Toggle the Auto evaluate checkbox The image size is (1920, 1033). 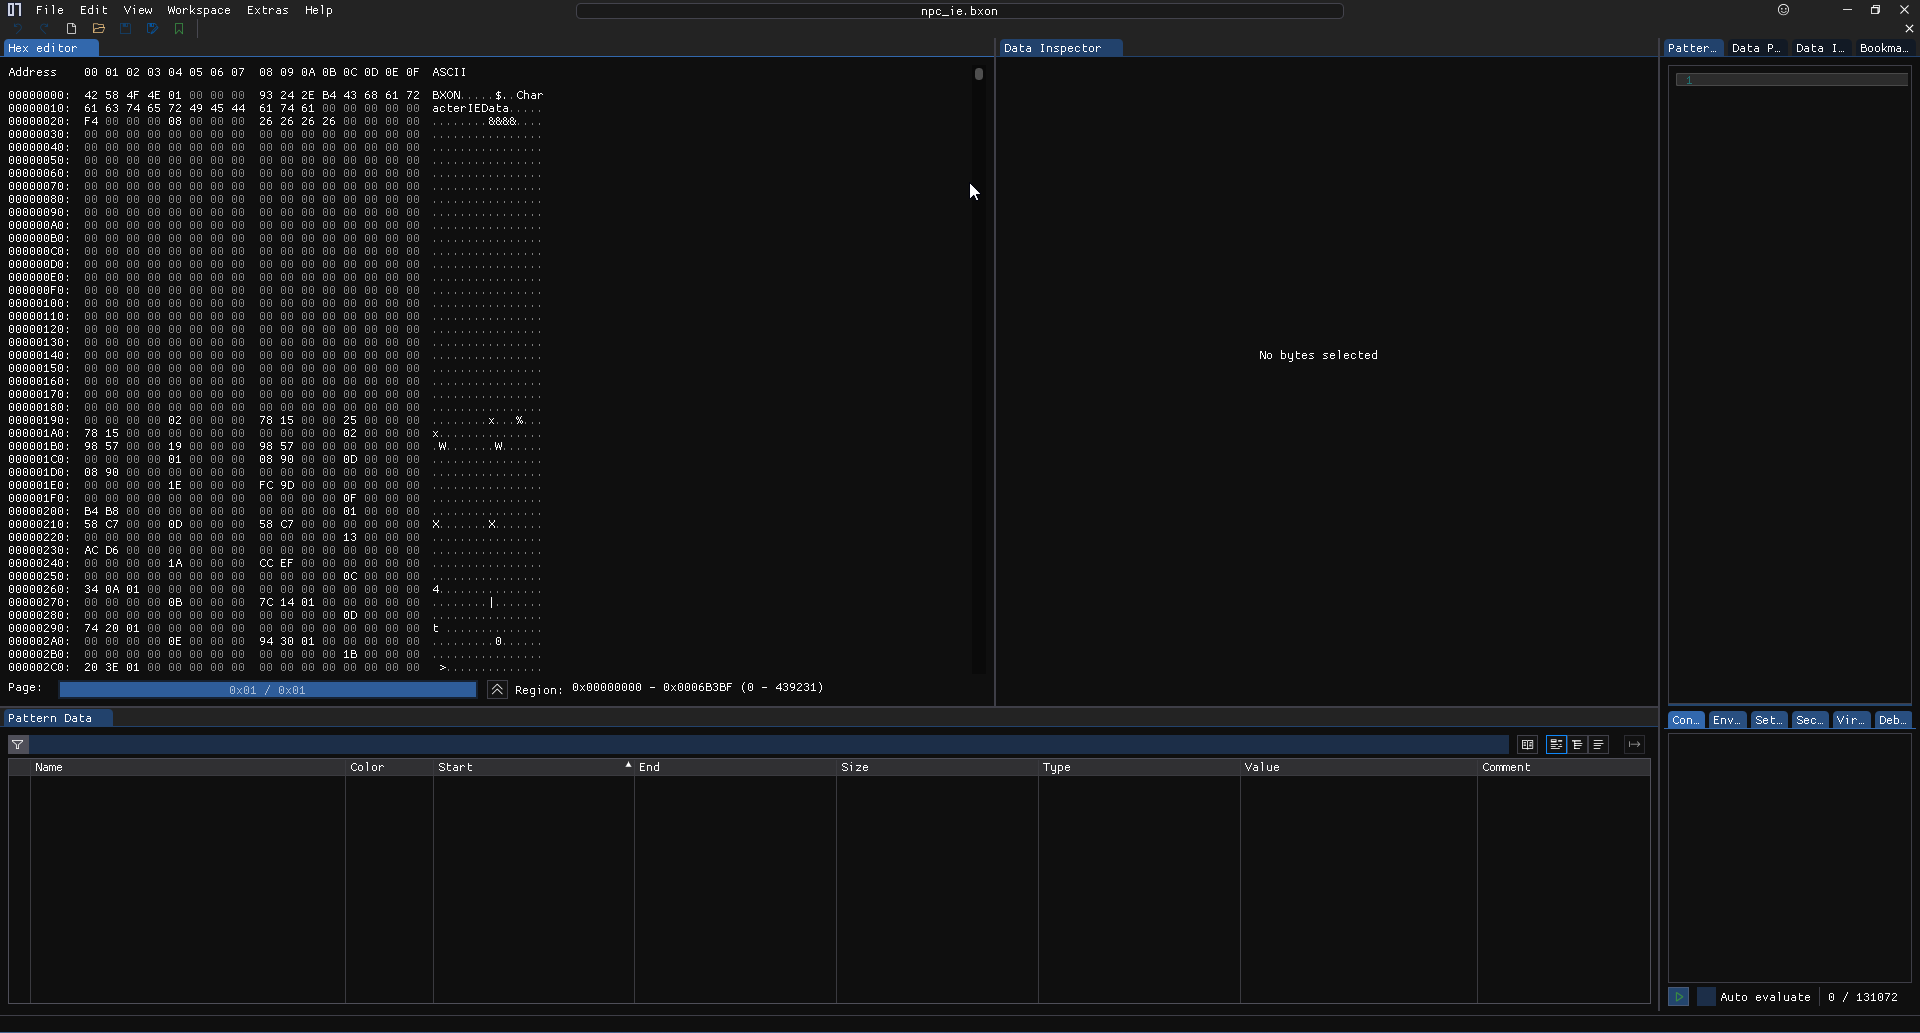tap(1706, 997)
